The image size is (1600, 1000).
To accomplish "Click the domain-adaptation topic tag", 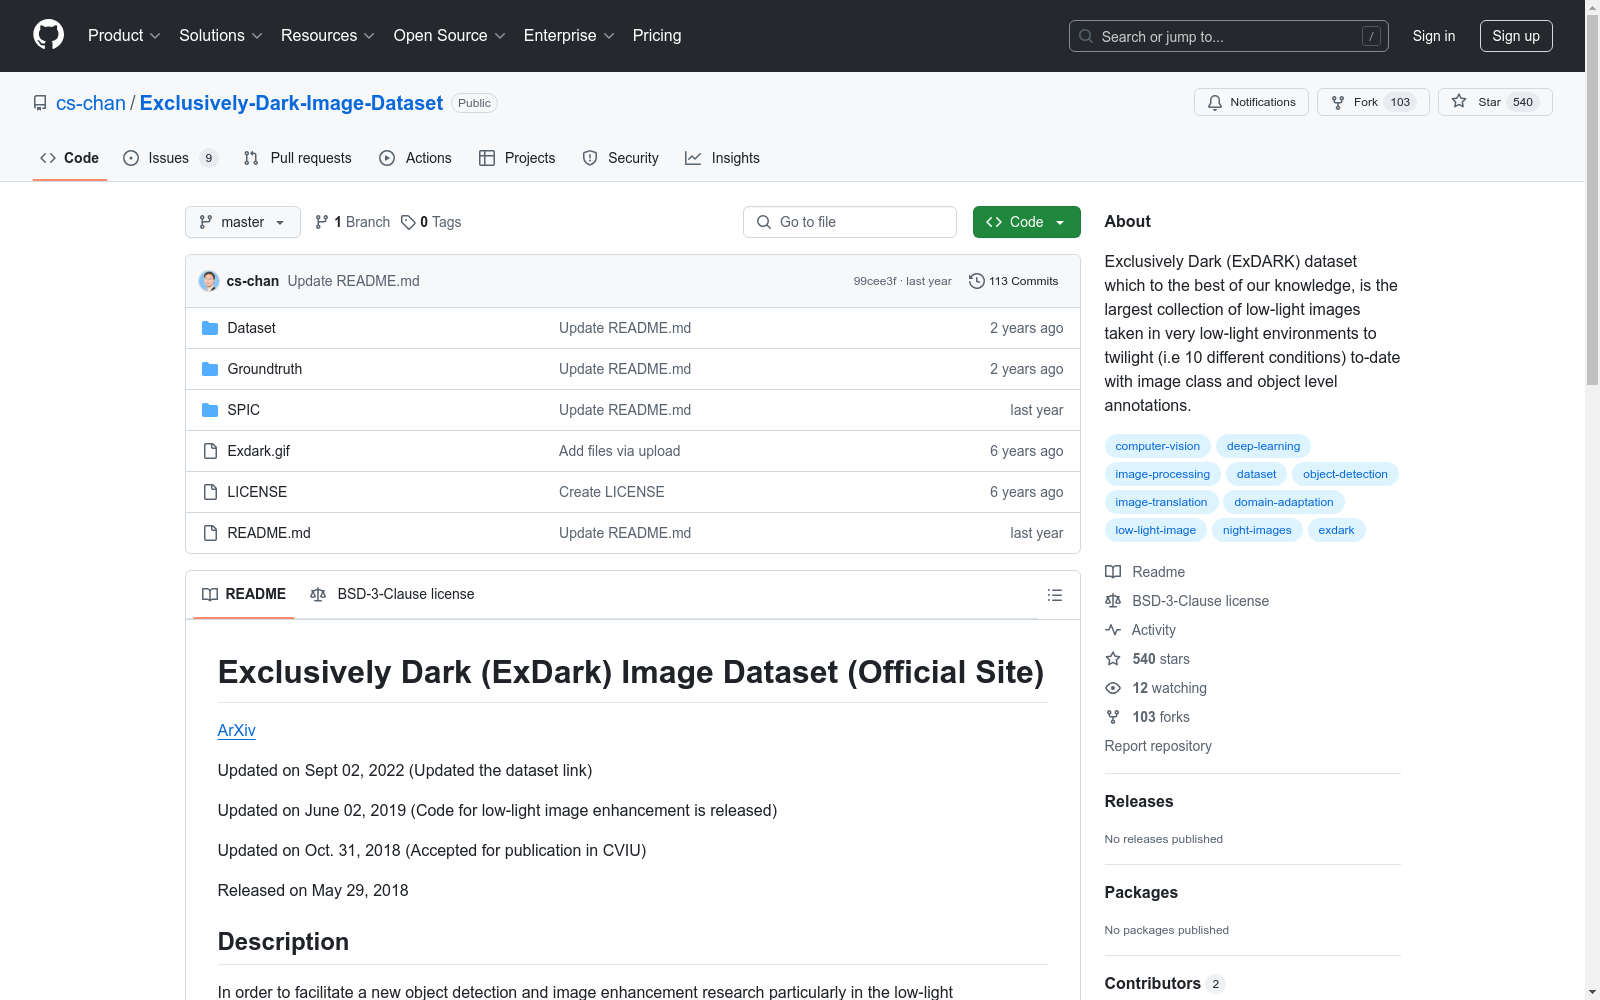I will (x=1284, y=502).
